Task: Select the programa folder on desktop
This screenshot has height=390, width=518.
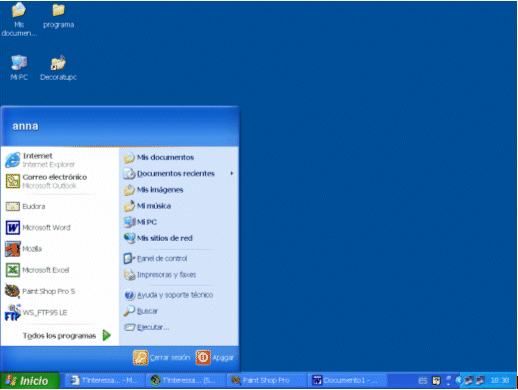Action: [59, 15]
